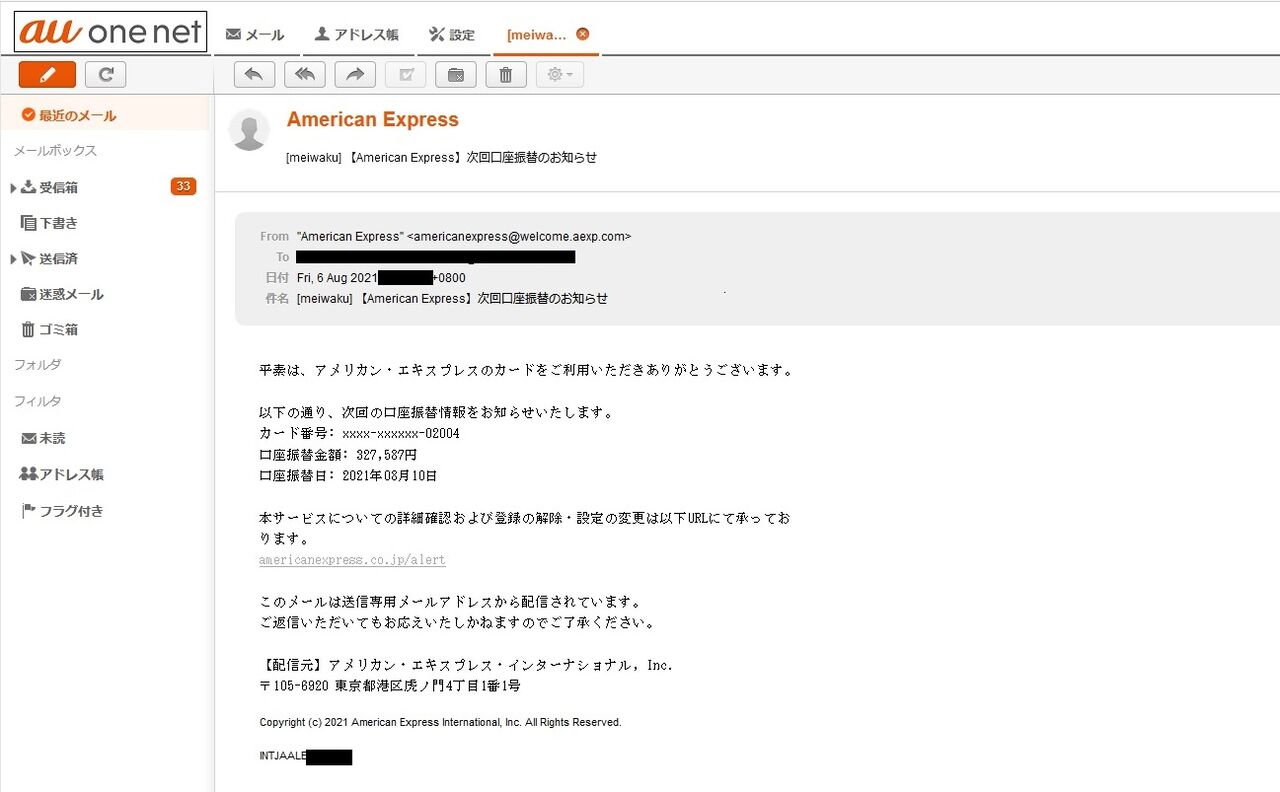Click the Copyright (c) 2021 American Express line
The height and width of the screenshot is (792, 1280).
pyautogui.click(x=440, y=722)
